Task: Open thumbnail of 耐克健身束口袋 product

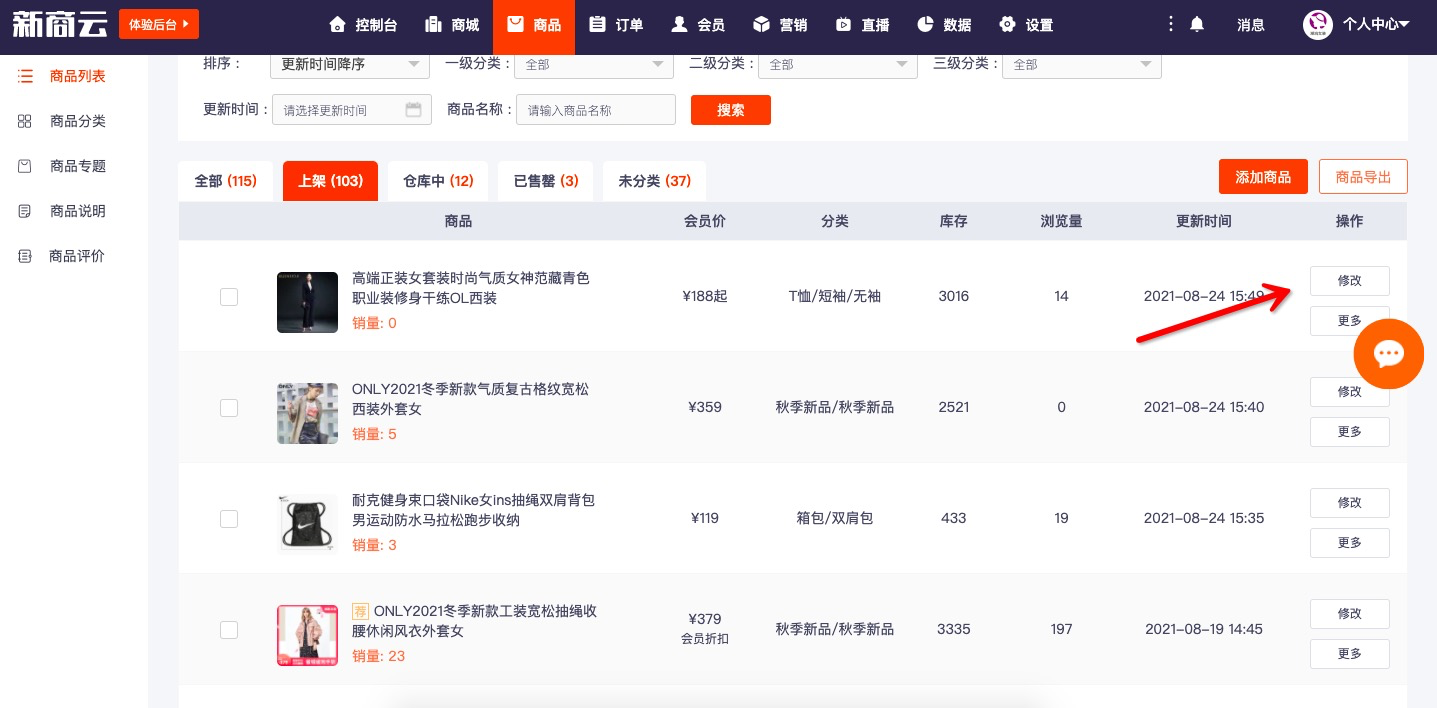Action: tap(307, 524)
